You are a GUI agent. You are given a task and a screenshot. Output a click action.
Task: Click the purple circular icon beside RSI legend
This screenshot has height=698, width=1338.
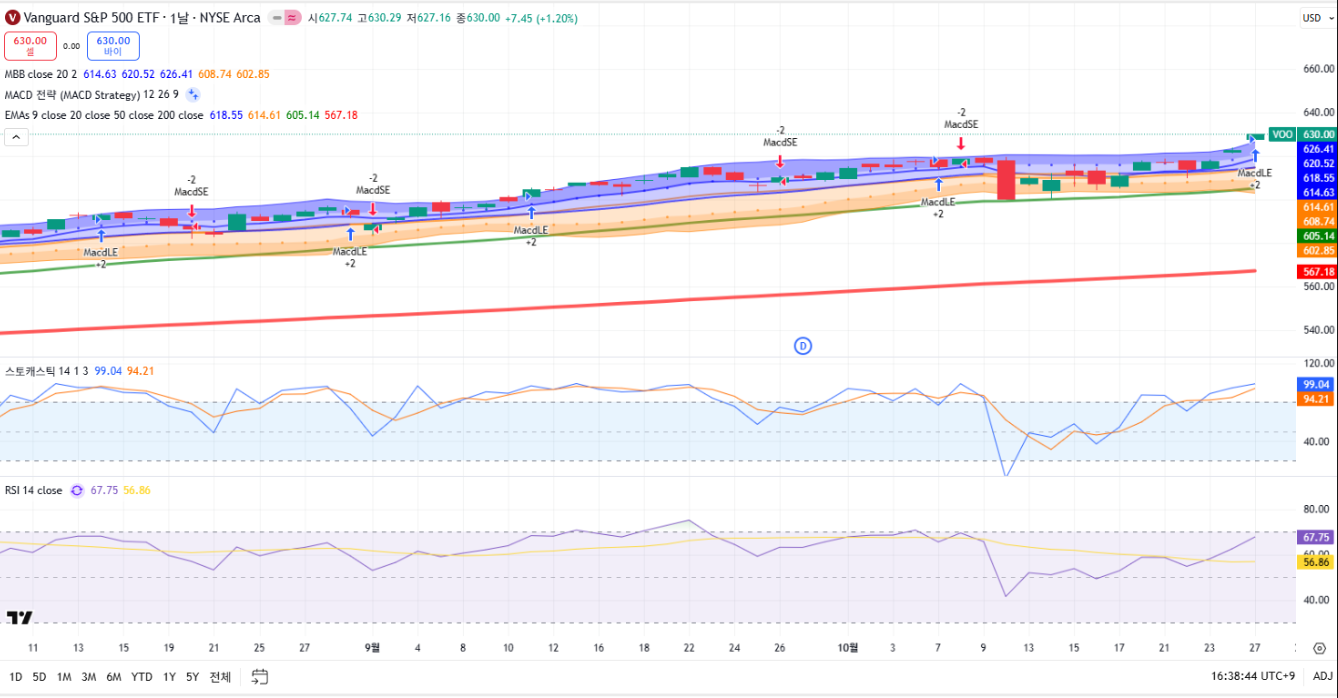pyautogui.click(x=77, y=491)
